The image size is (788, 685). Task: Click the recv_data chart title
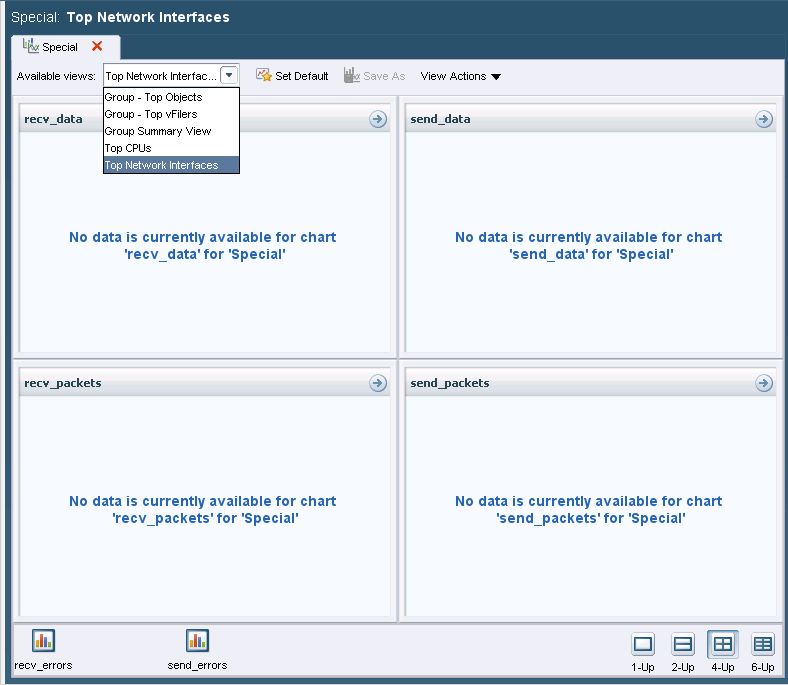coord(53,119)
